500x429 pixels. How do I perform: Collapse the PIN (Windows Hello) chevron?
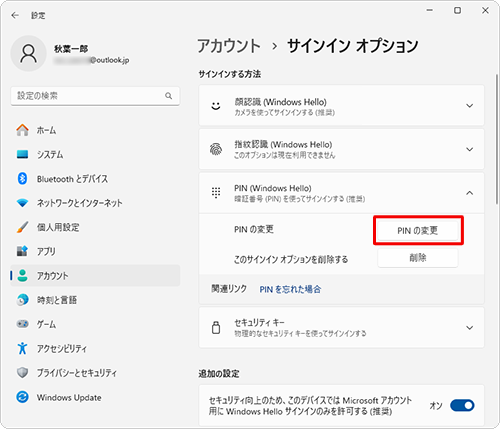click(x=469, y=193)
